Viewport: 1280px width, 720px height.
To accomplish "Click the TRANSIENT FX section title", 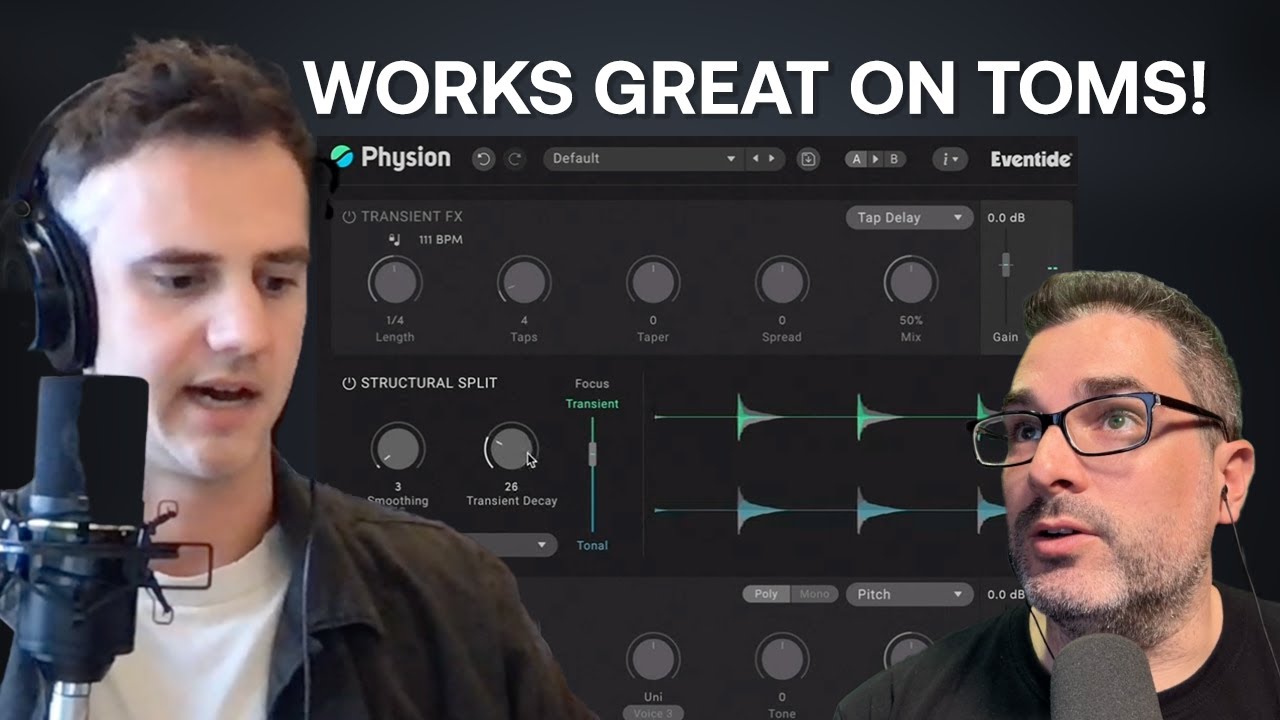I will [411, 217].
